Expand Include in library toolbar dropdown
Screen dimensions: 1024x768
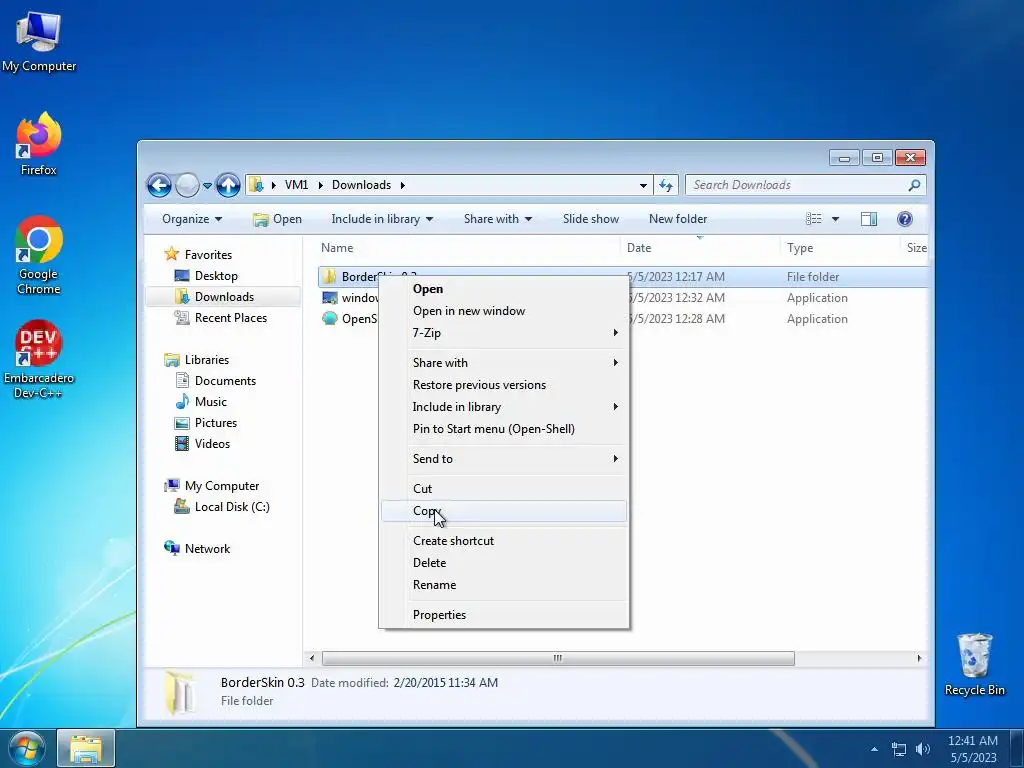point(382,219)
